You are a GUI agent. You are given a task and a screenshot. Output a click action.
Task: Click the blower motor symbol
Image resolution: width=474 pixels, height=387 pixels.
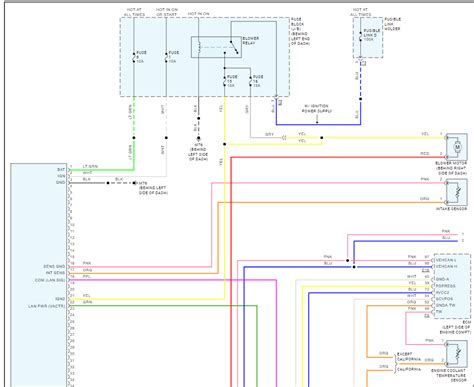click(457, 147)
